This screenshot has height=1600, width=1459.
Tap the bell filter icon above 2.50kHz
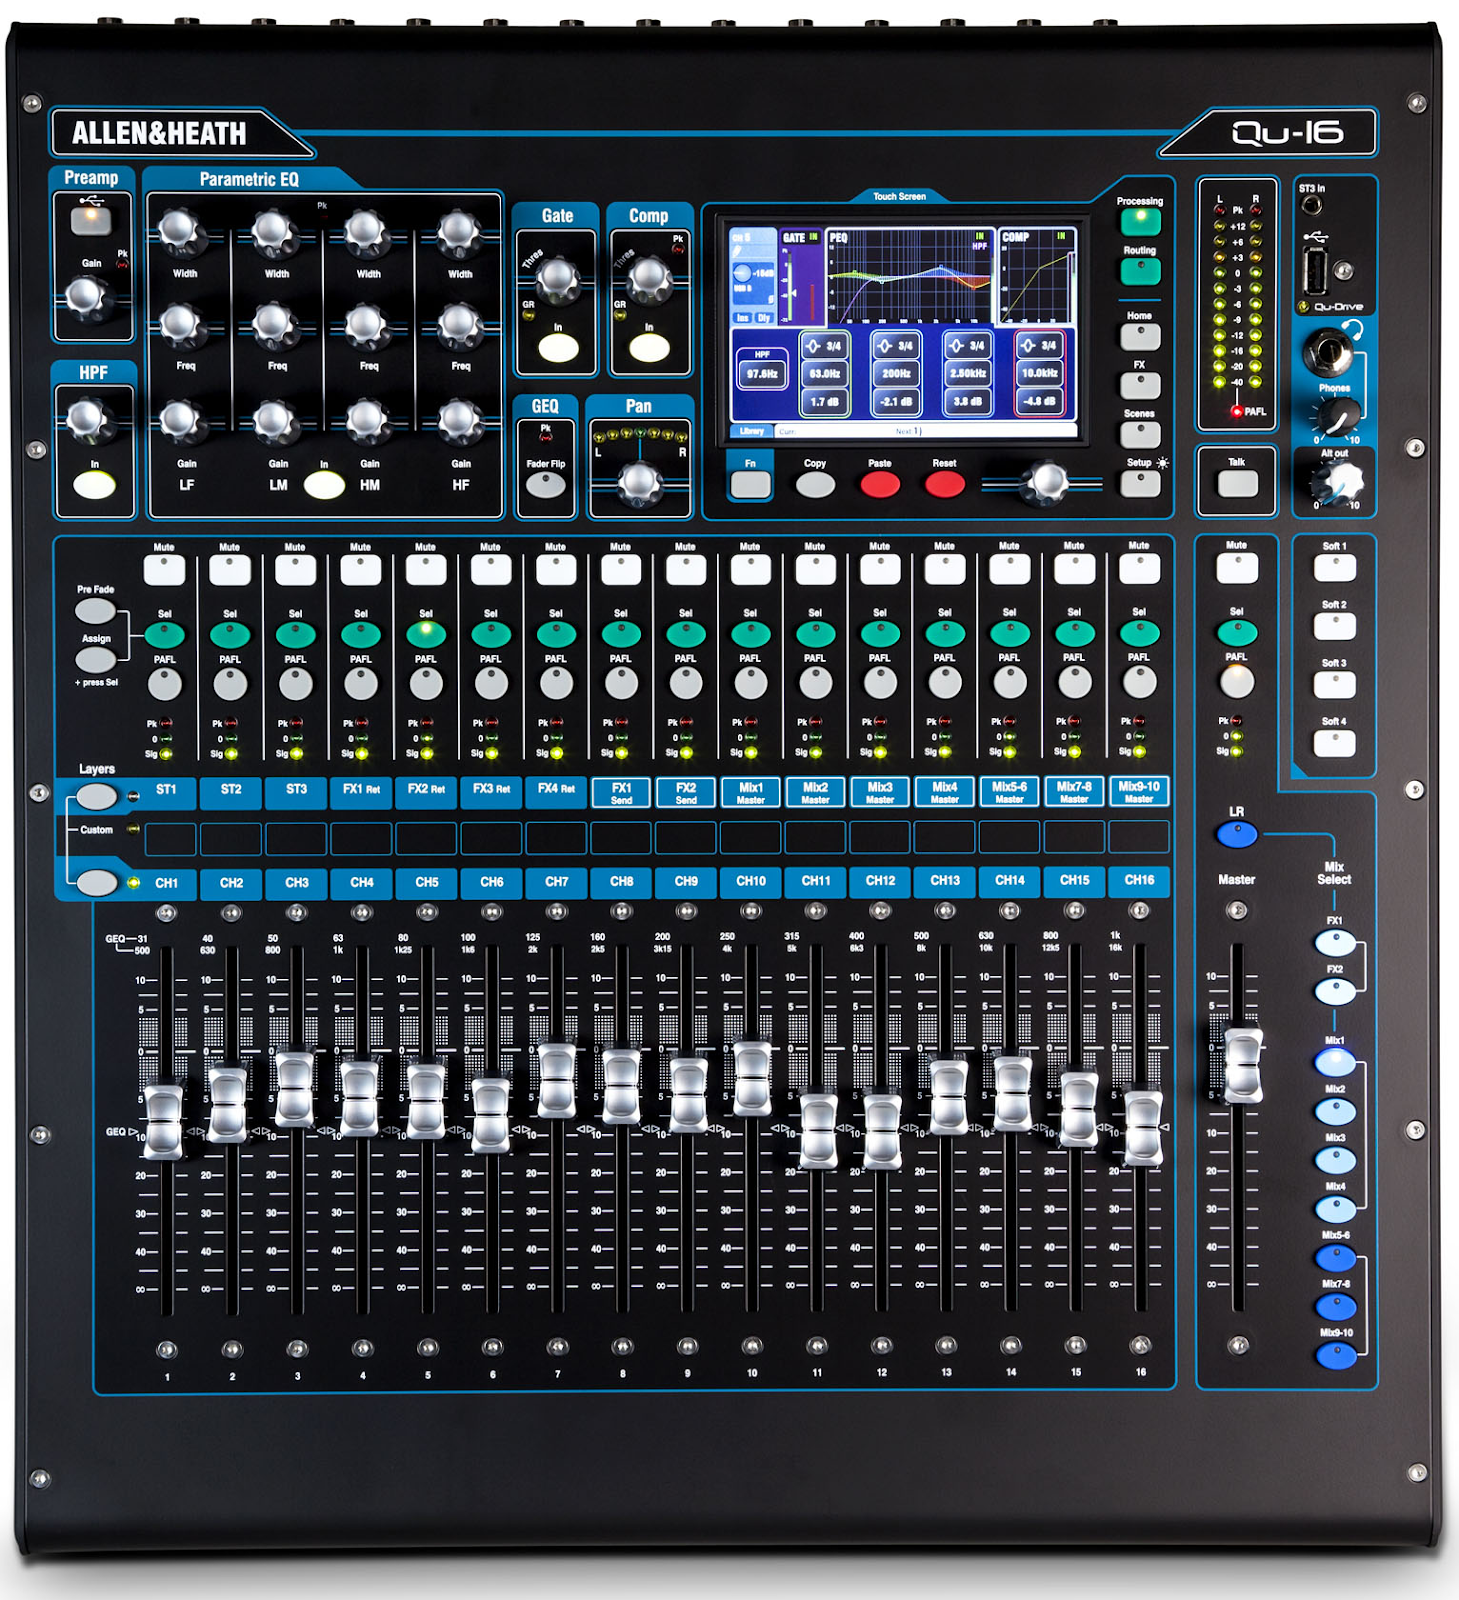pyautogui.click(x=956, y=346)
